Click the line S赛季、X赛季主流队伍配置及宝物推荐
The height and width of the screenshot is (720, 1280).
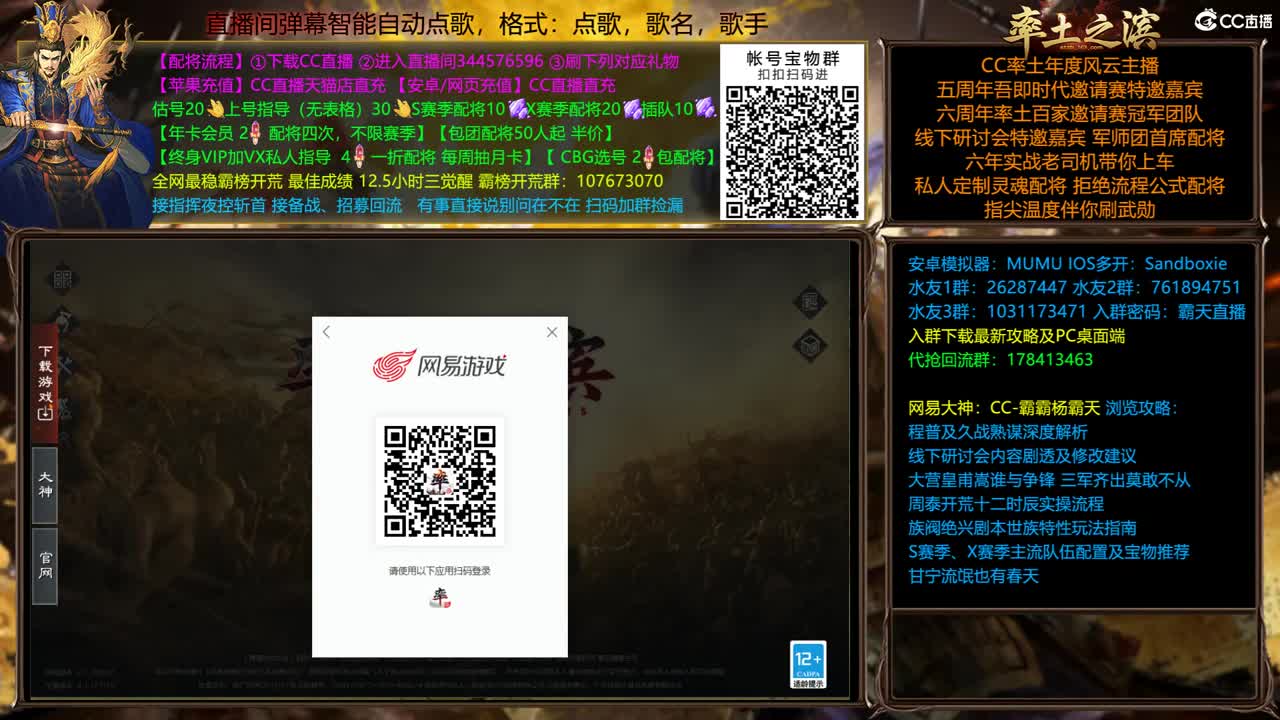coord(1048,552)
